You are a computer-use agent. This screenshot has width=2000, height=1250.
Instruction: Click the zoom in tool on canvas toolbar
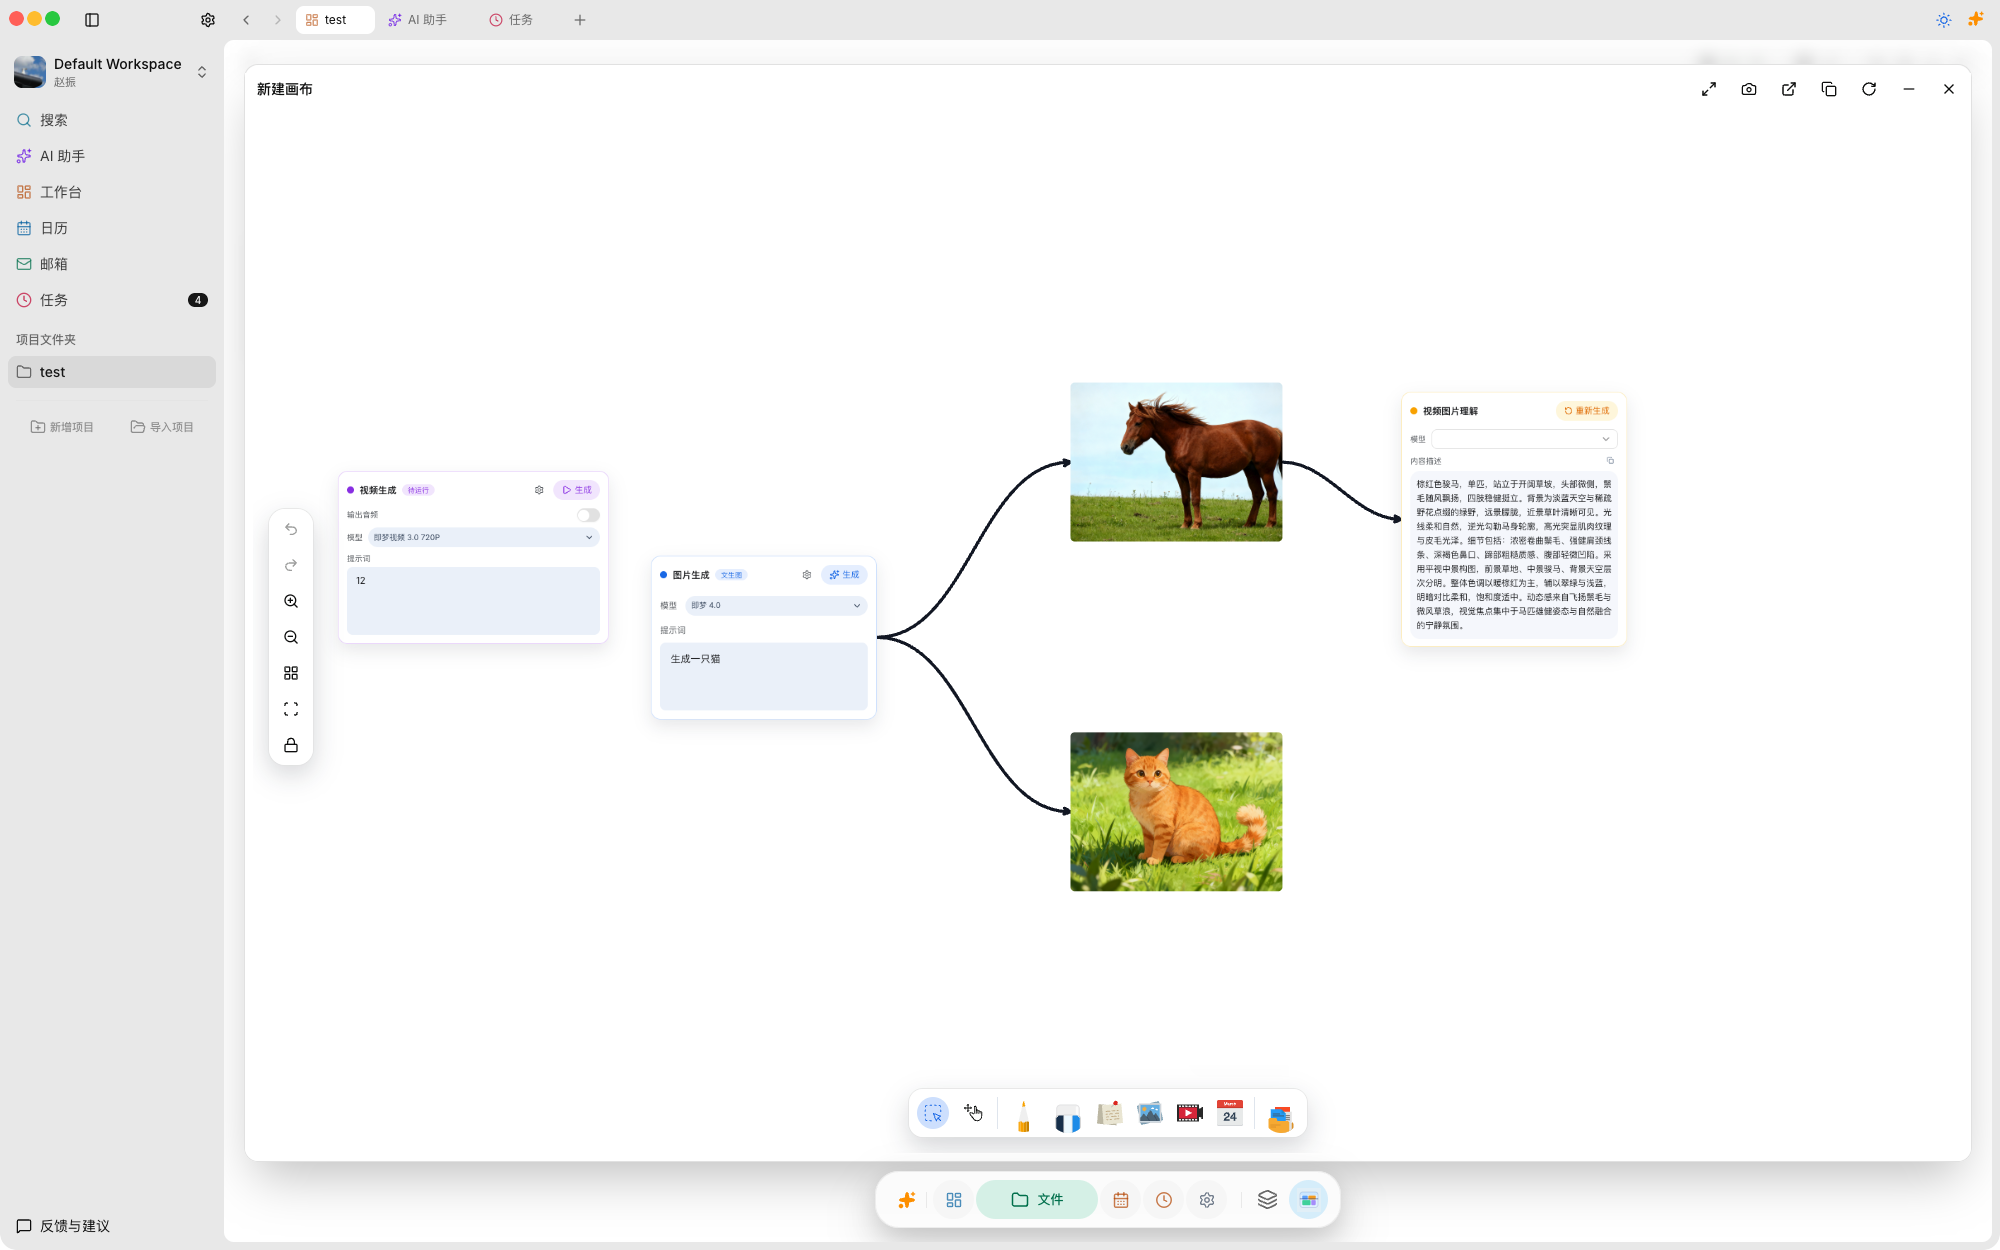point(291,601)
